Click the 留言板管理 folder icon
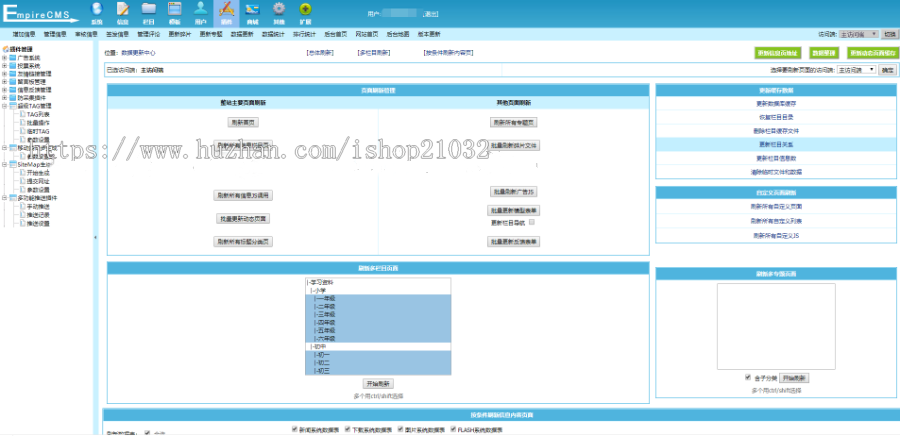Image resolution: width=900 pixels, height=436 pixels. [x=13, y=82]
